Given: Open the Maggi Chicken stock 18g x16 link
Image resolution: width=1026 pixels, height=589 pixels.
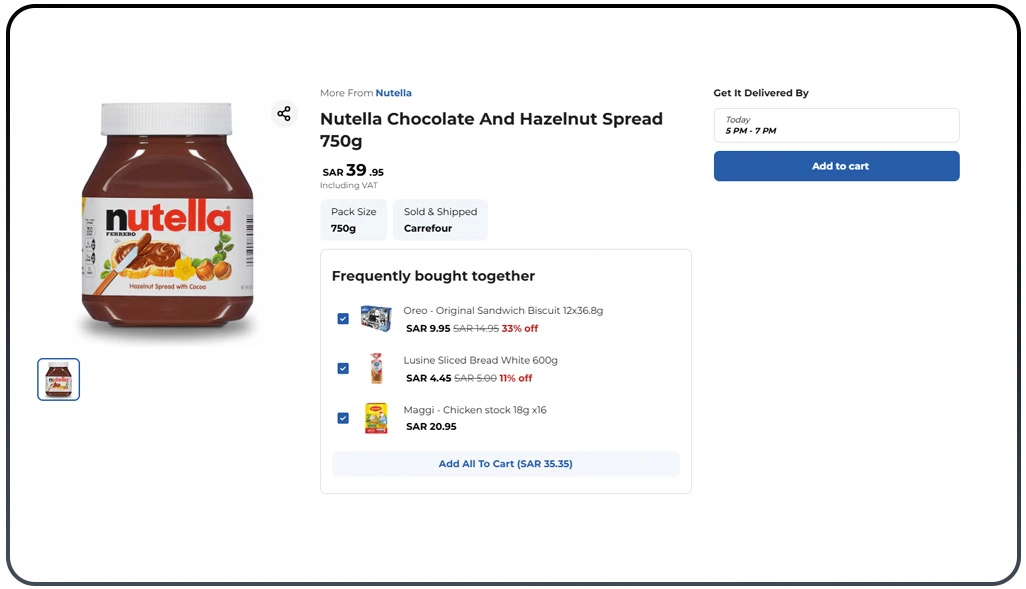Looking at the screenshot, I should coord(475,410).
